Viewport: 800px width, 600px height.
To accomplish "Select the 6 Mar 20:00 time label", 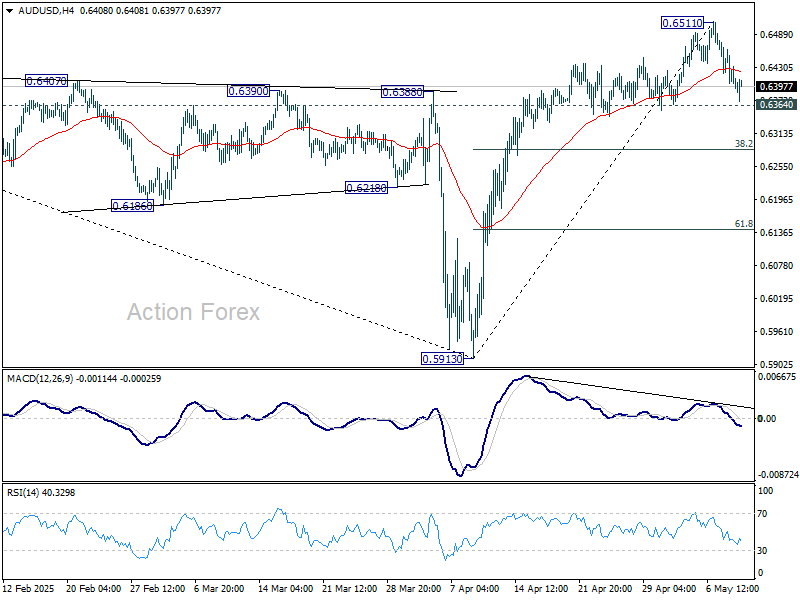I will (x=219, y=588).
